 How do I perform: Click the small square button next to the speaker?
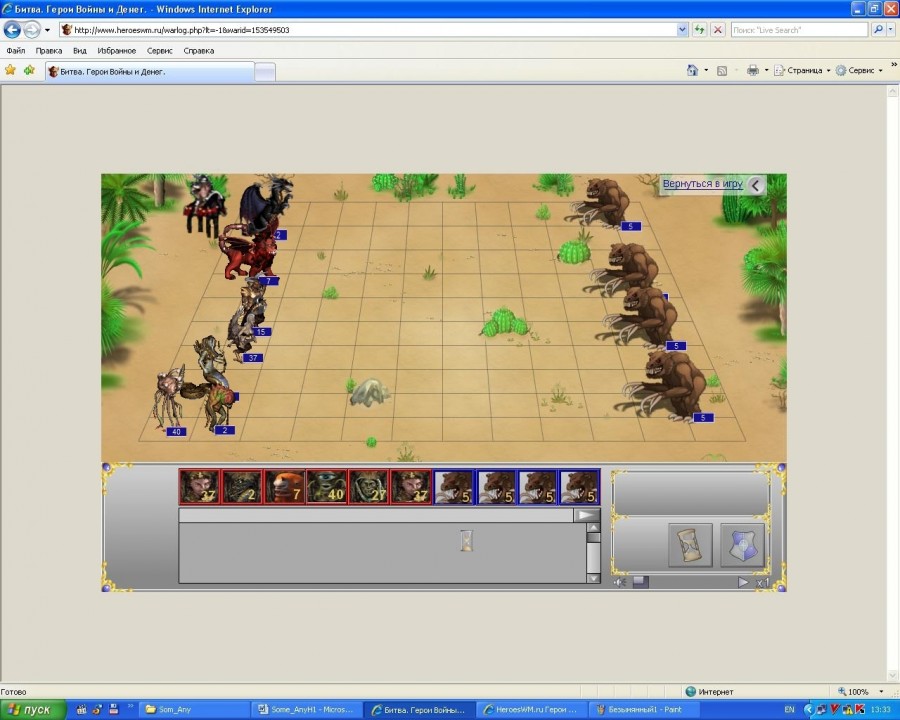click(641, 582)
